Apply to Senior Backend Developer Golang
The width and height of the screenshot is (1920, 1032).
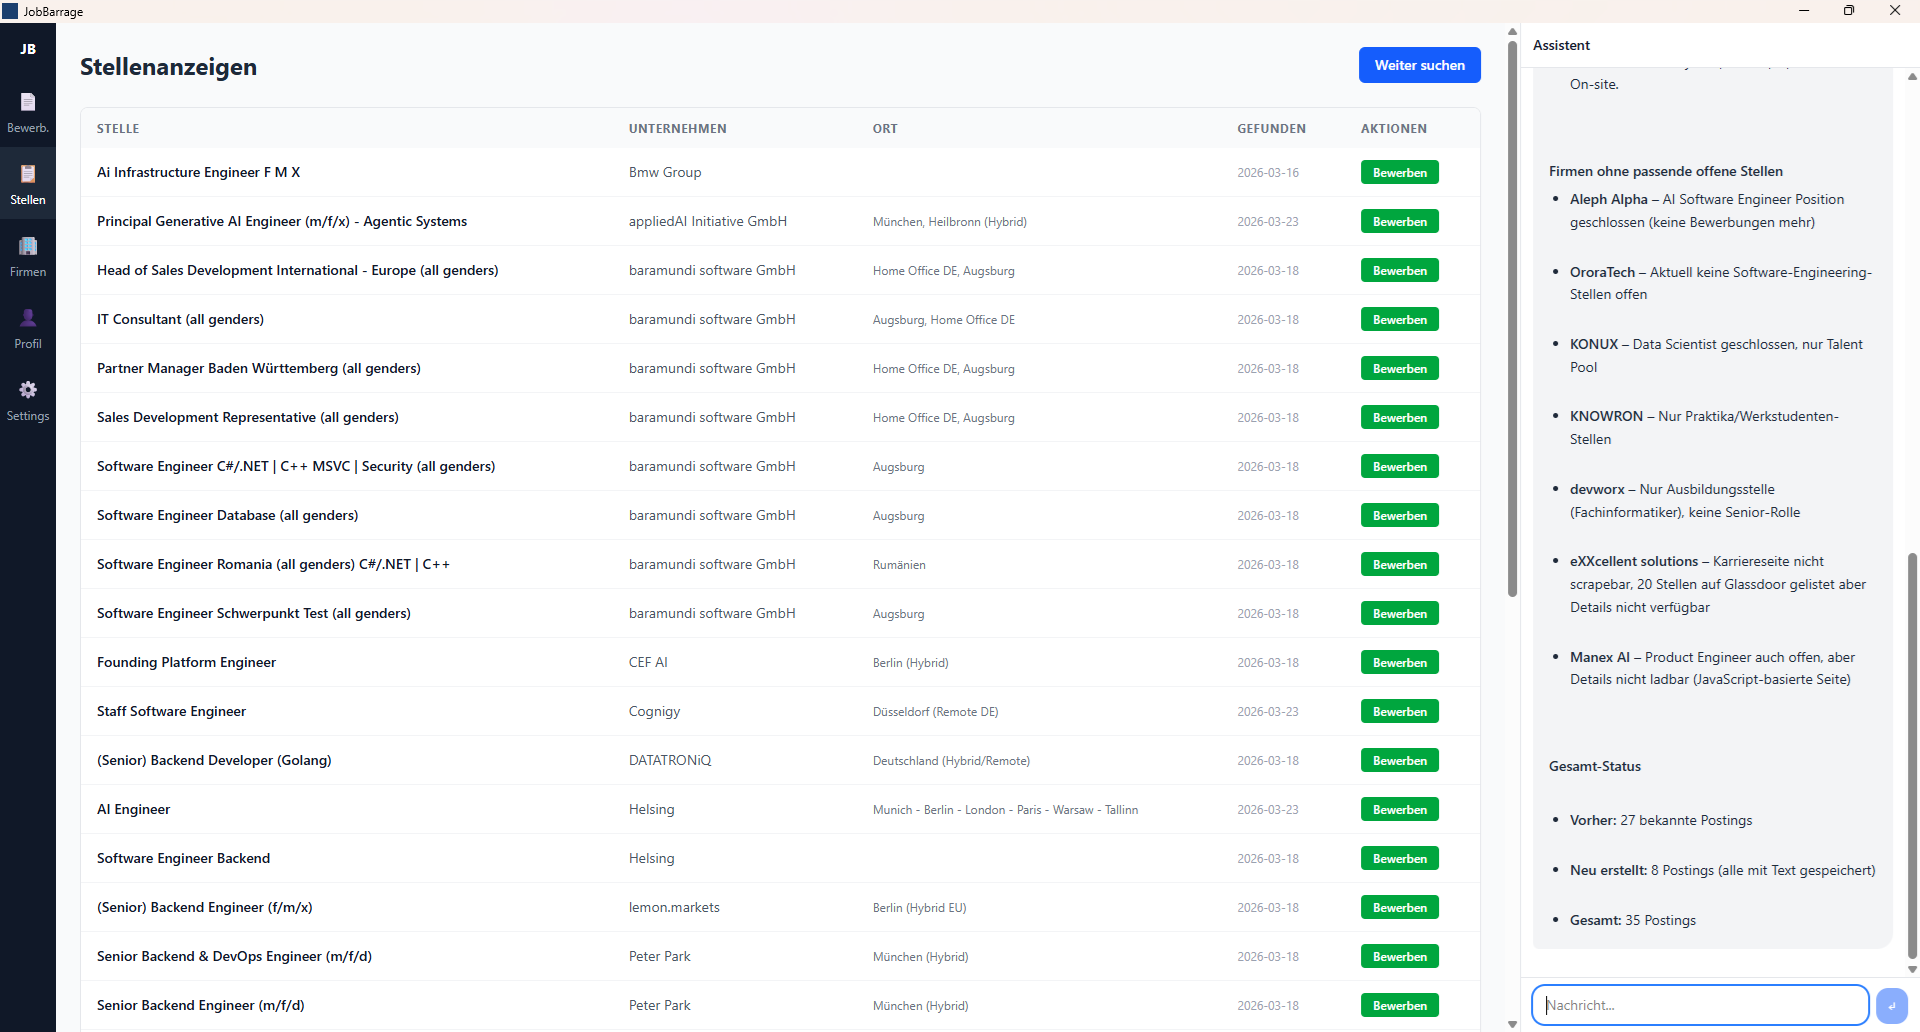tap(1399, 760)
